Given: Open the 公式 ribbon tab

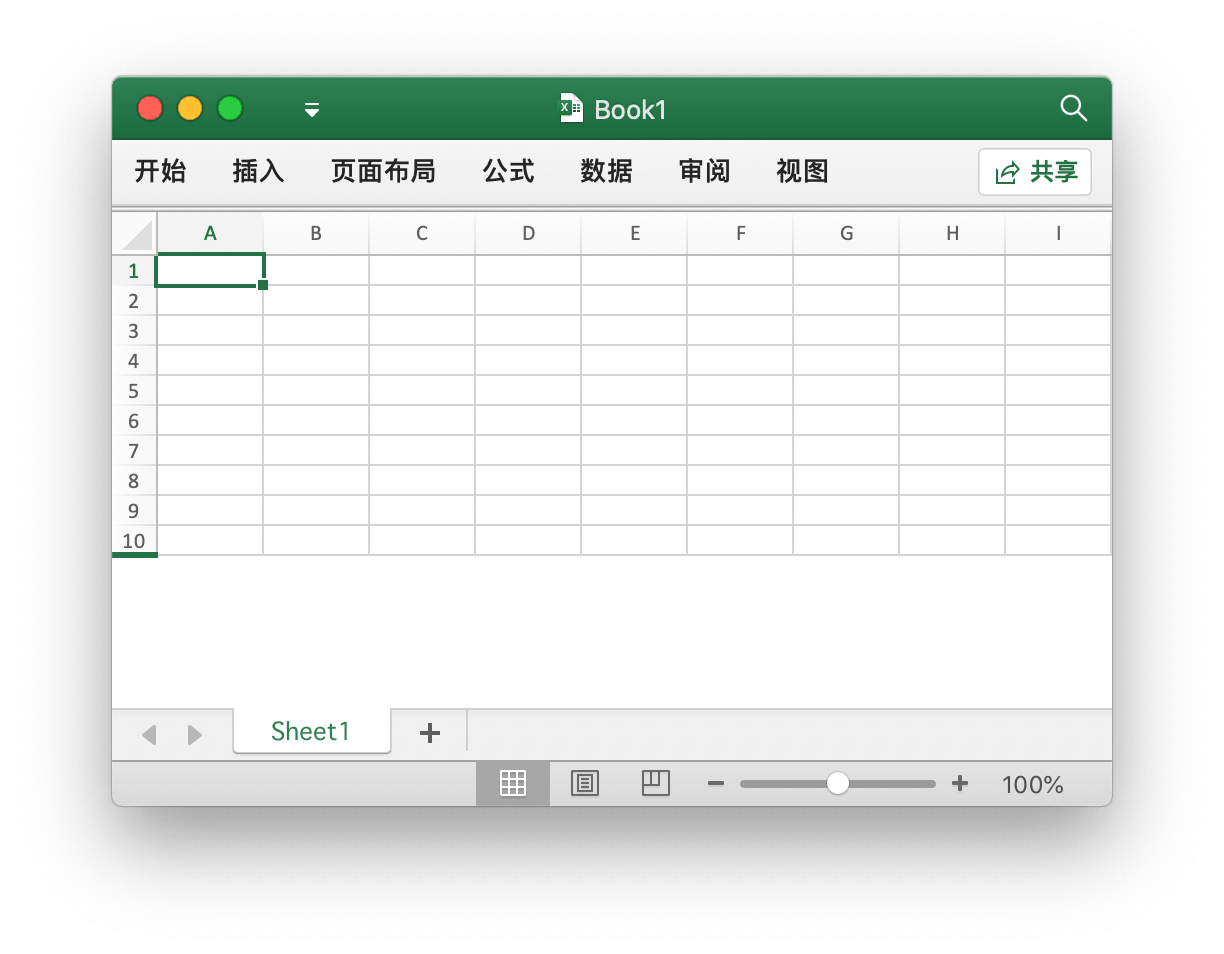Looking at the screenshot, I should [508, 171].
